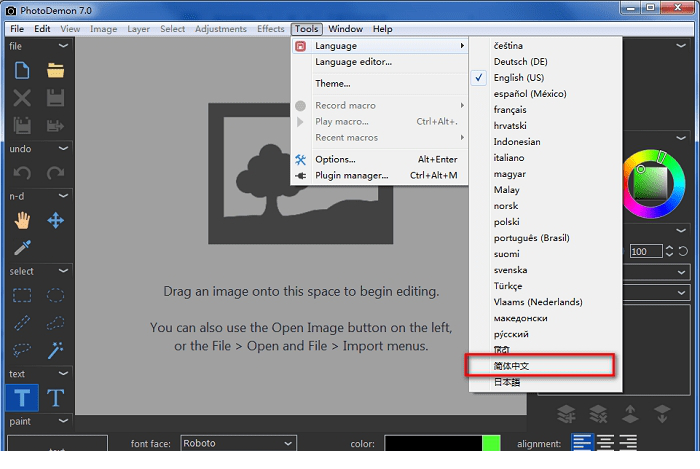700x469 pixels.
Task: Collapse the paint toolbox section
Action: pyautogui.click(x=63, y=421)
